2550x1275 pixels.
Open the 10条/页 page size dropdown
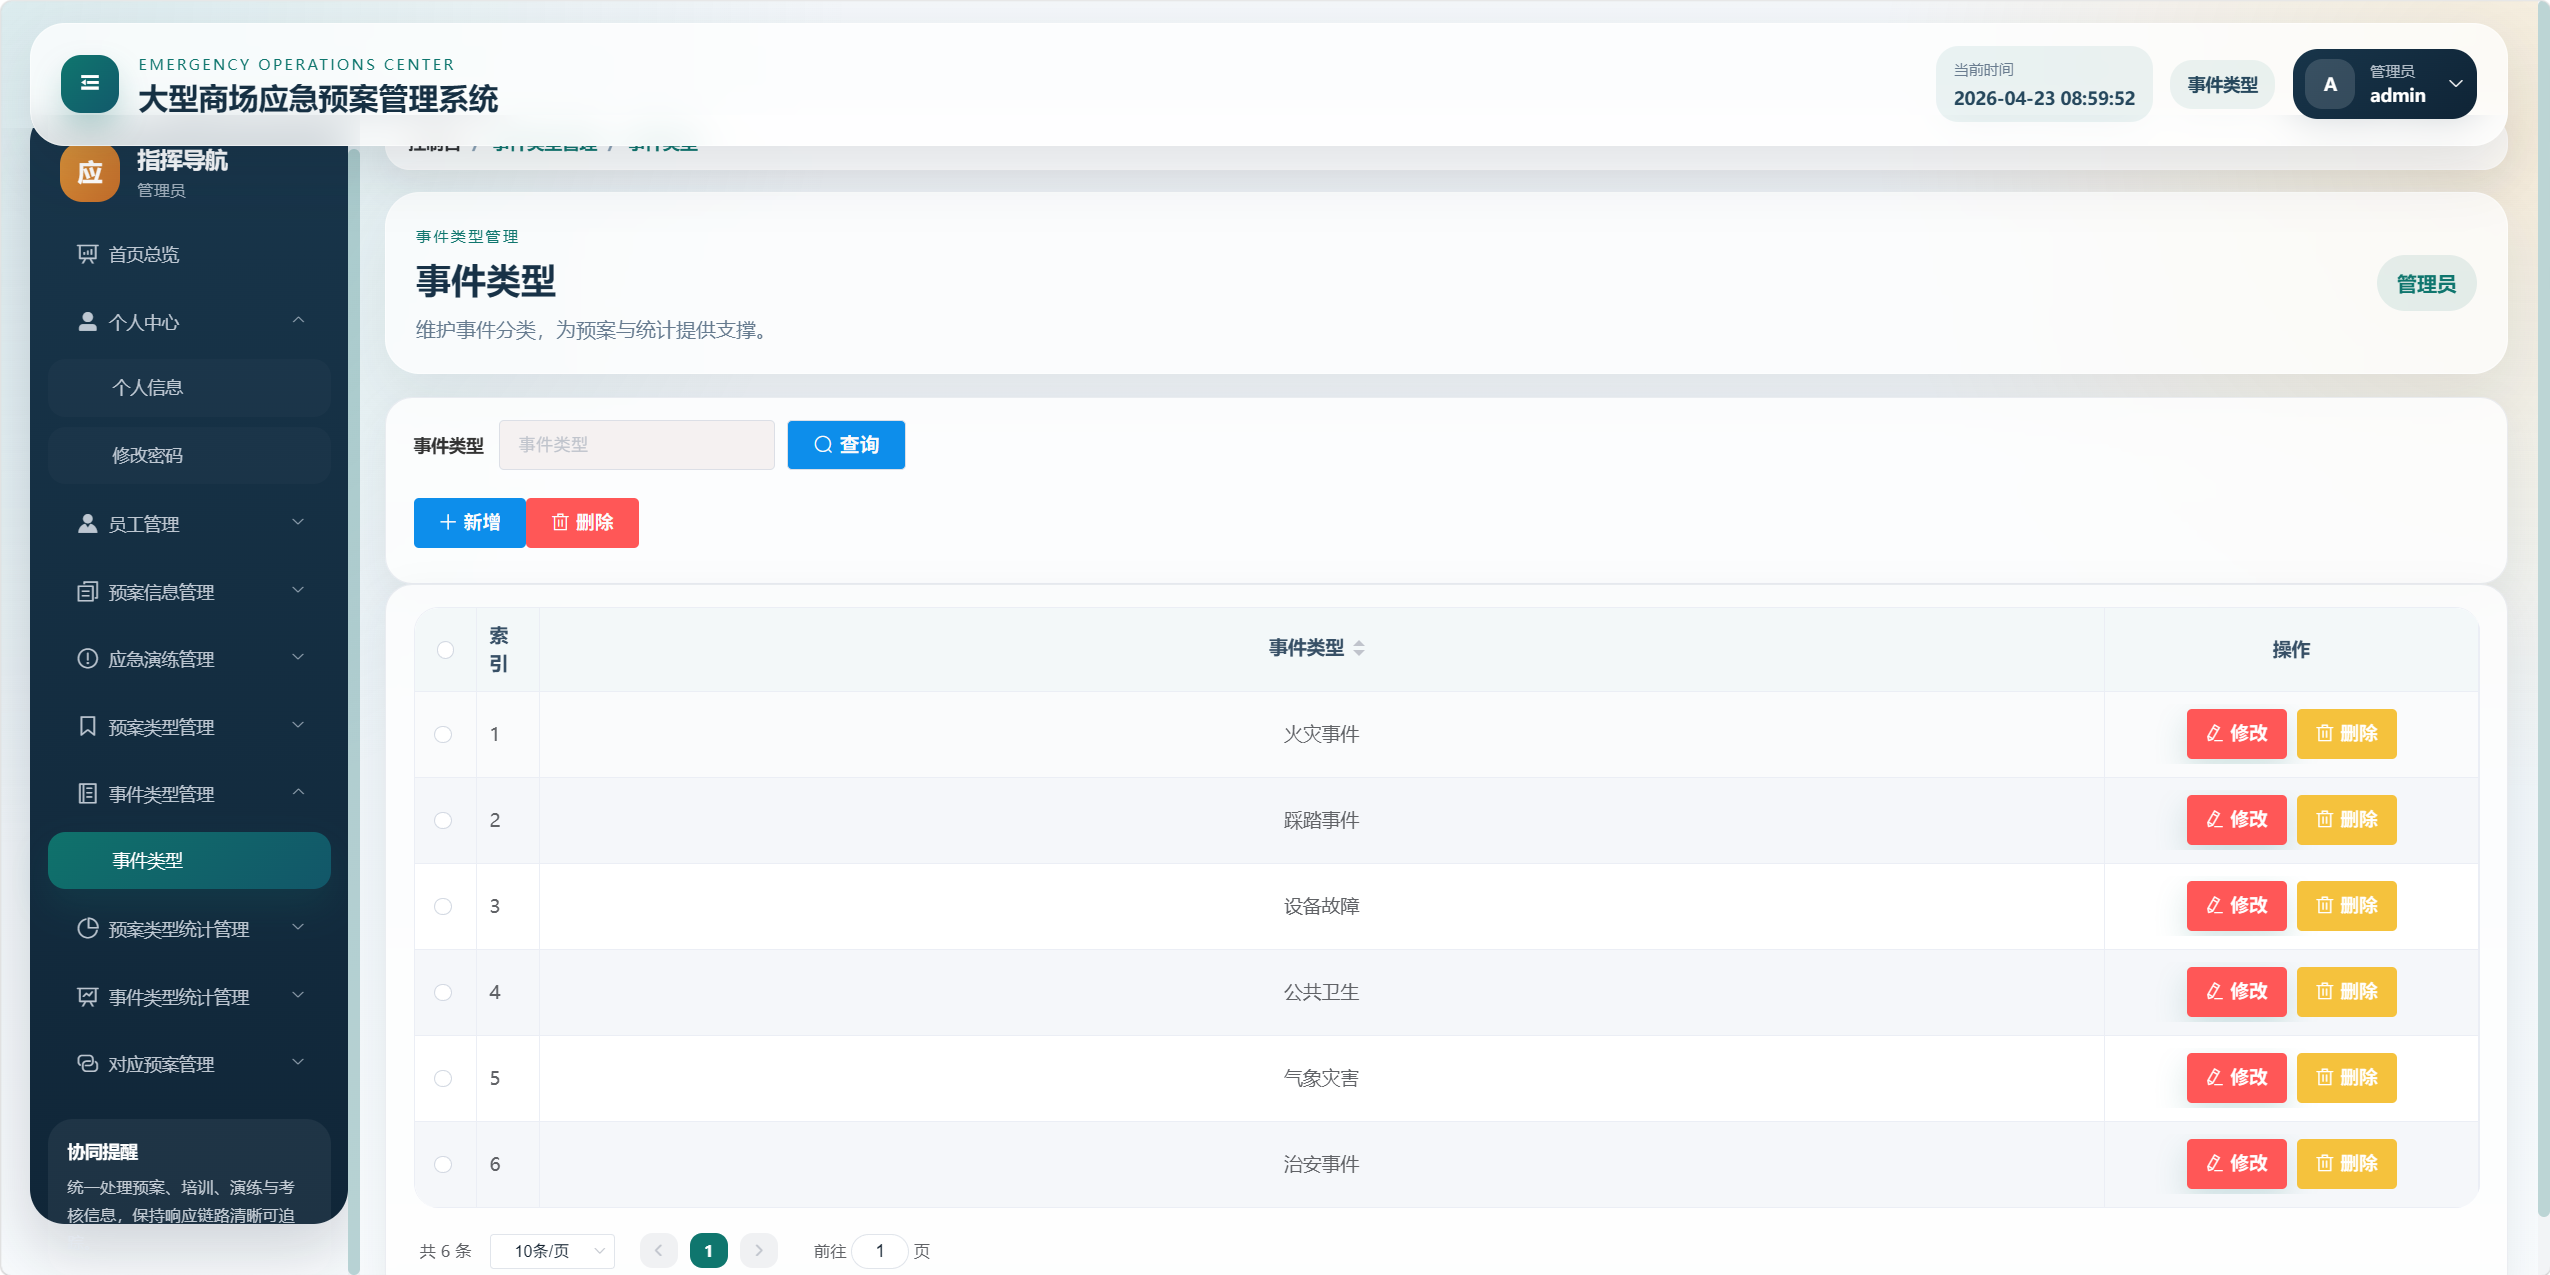coord(552,1251)
